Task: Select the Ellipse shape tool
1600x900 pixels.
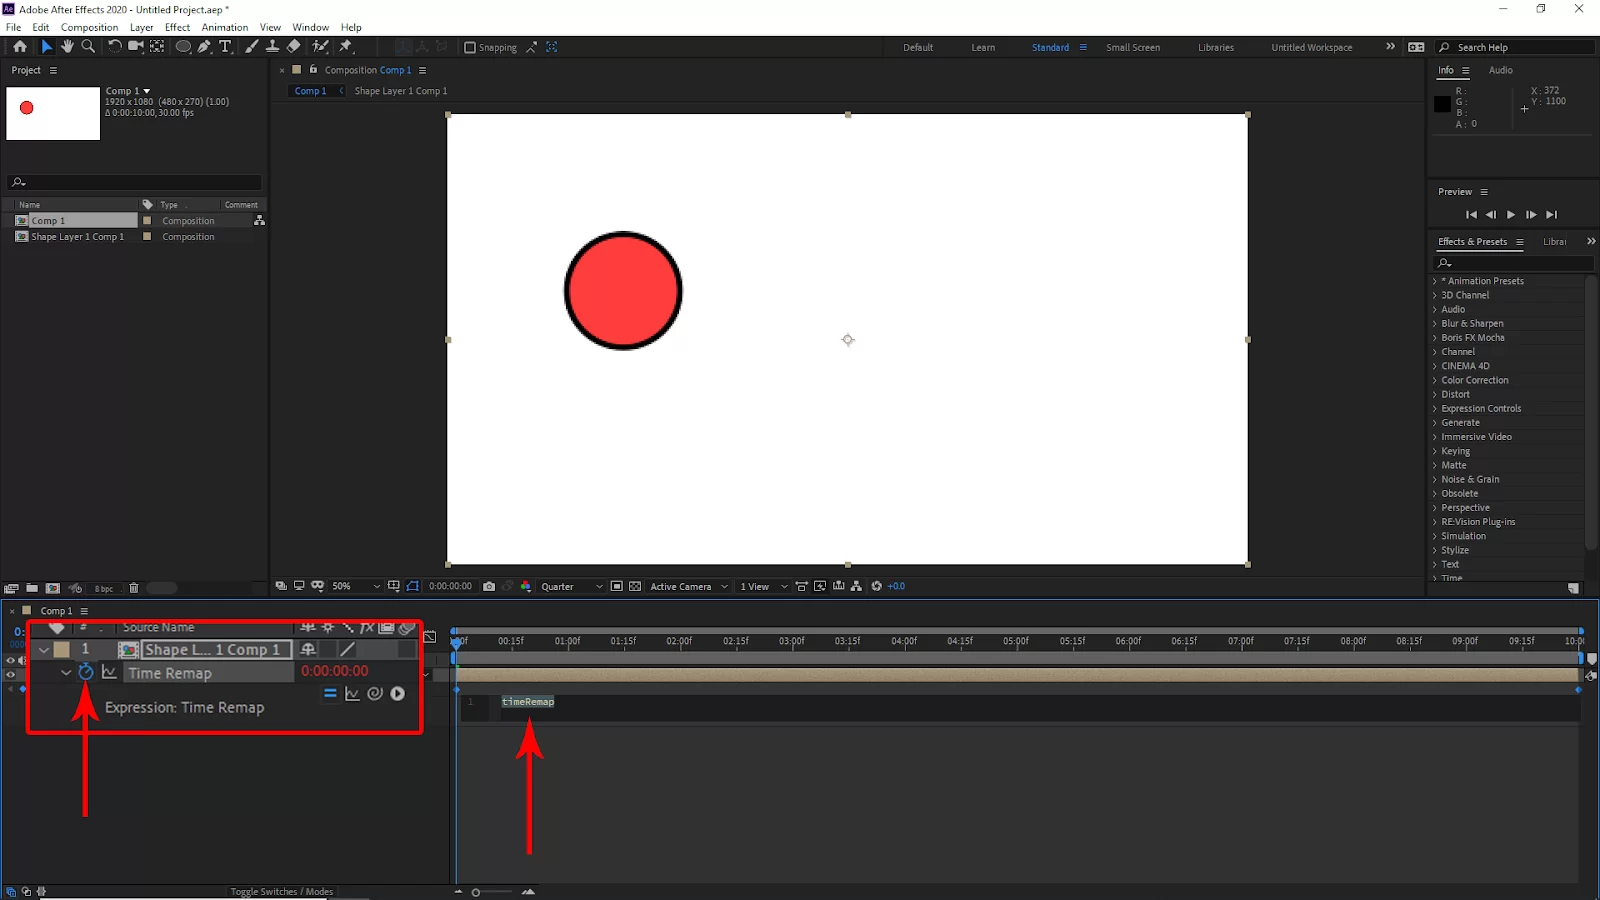Action: point(183,47)
